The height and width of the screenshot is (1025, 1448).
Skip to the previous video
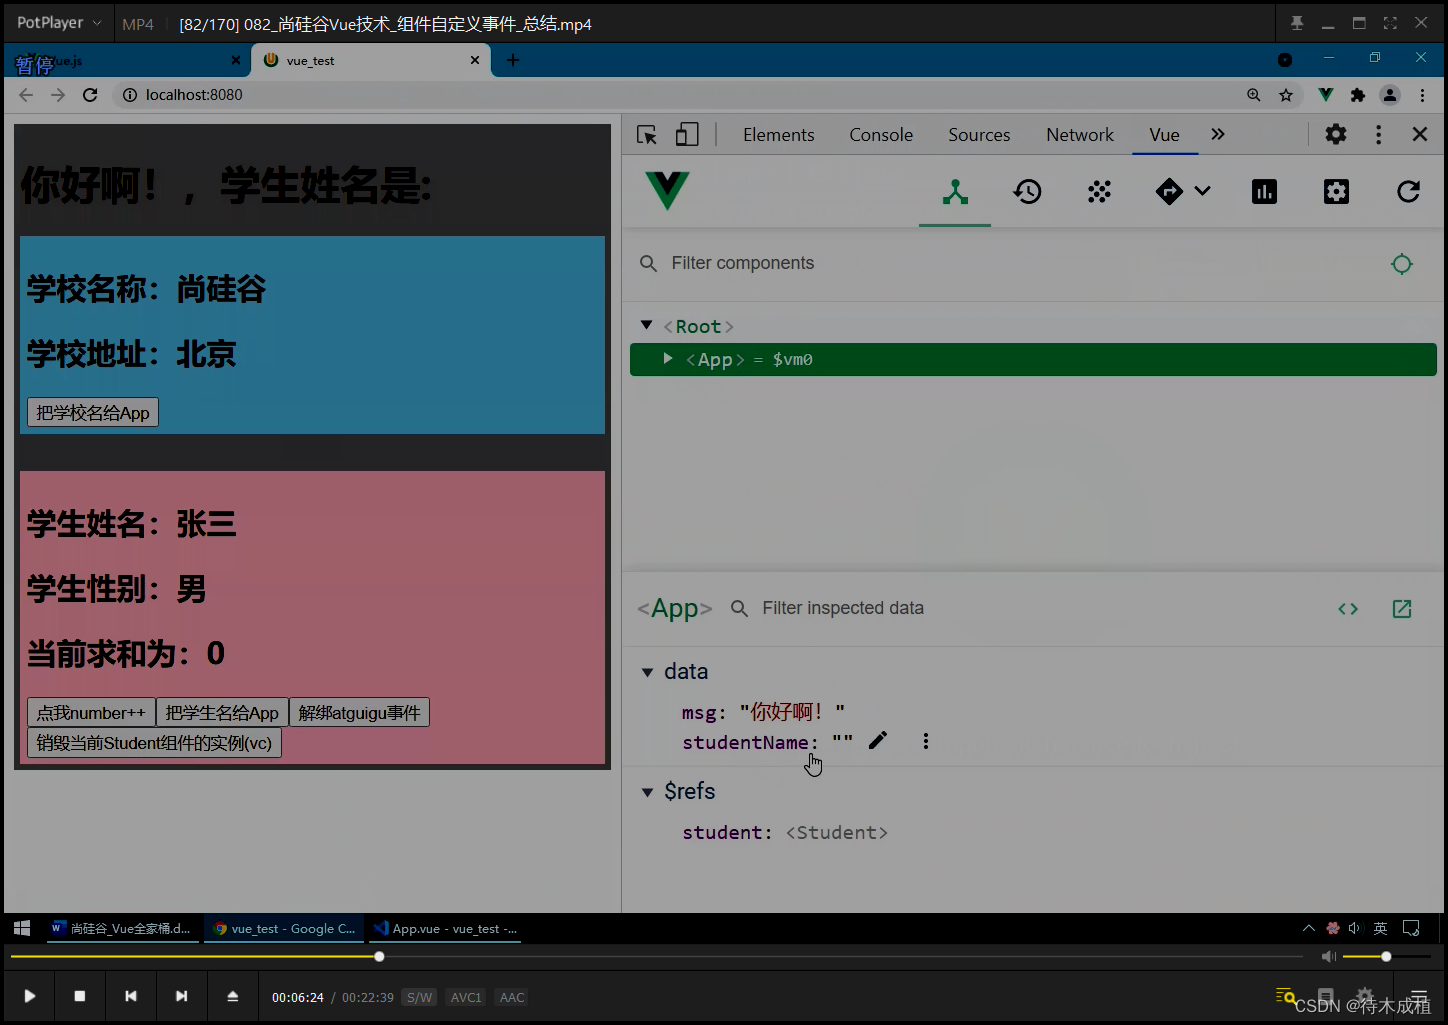pyautogui.click(x=130, y=996)
